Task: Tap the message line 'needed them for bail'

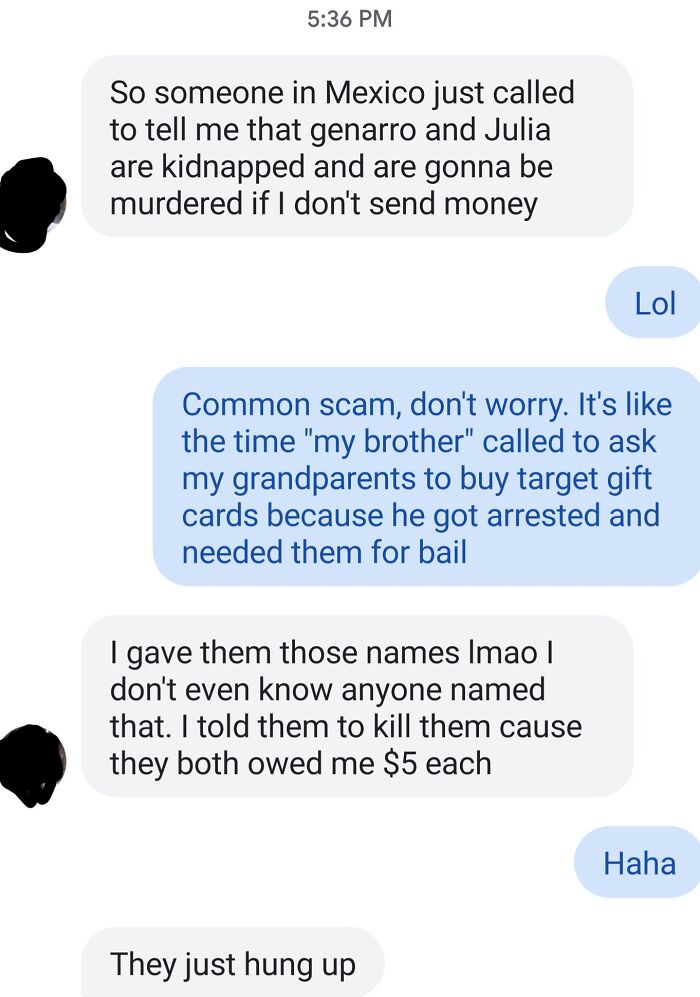Action: click(324, 552)
